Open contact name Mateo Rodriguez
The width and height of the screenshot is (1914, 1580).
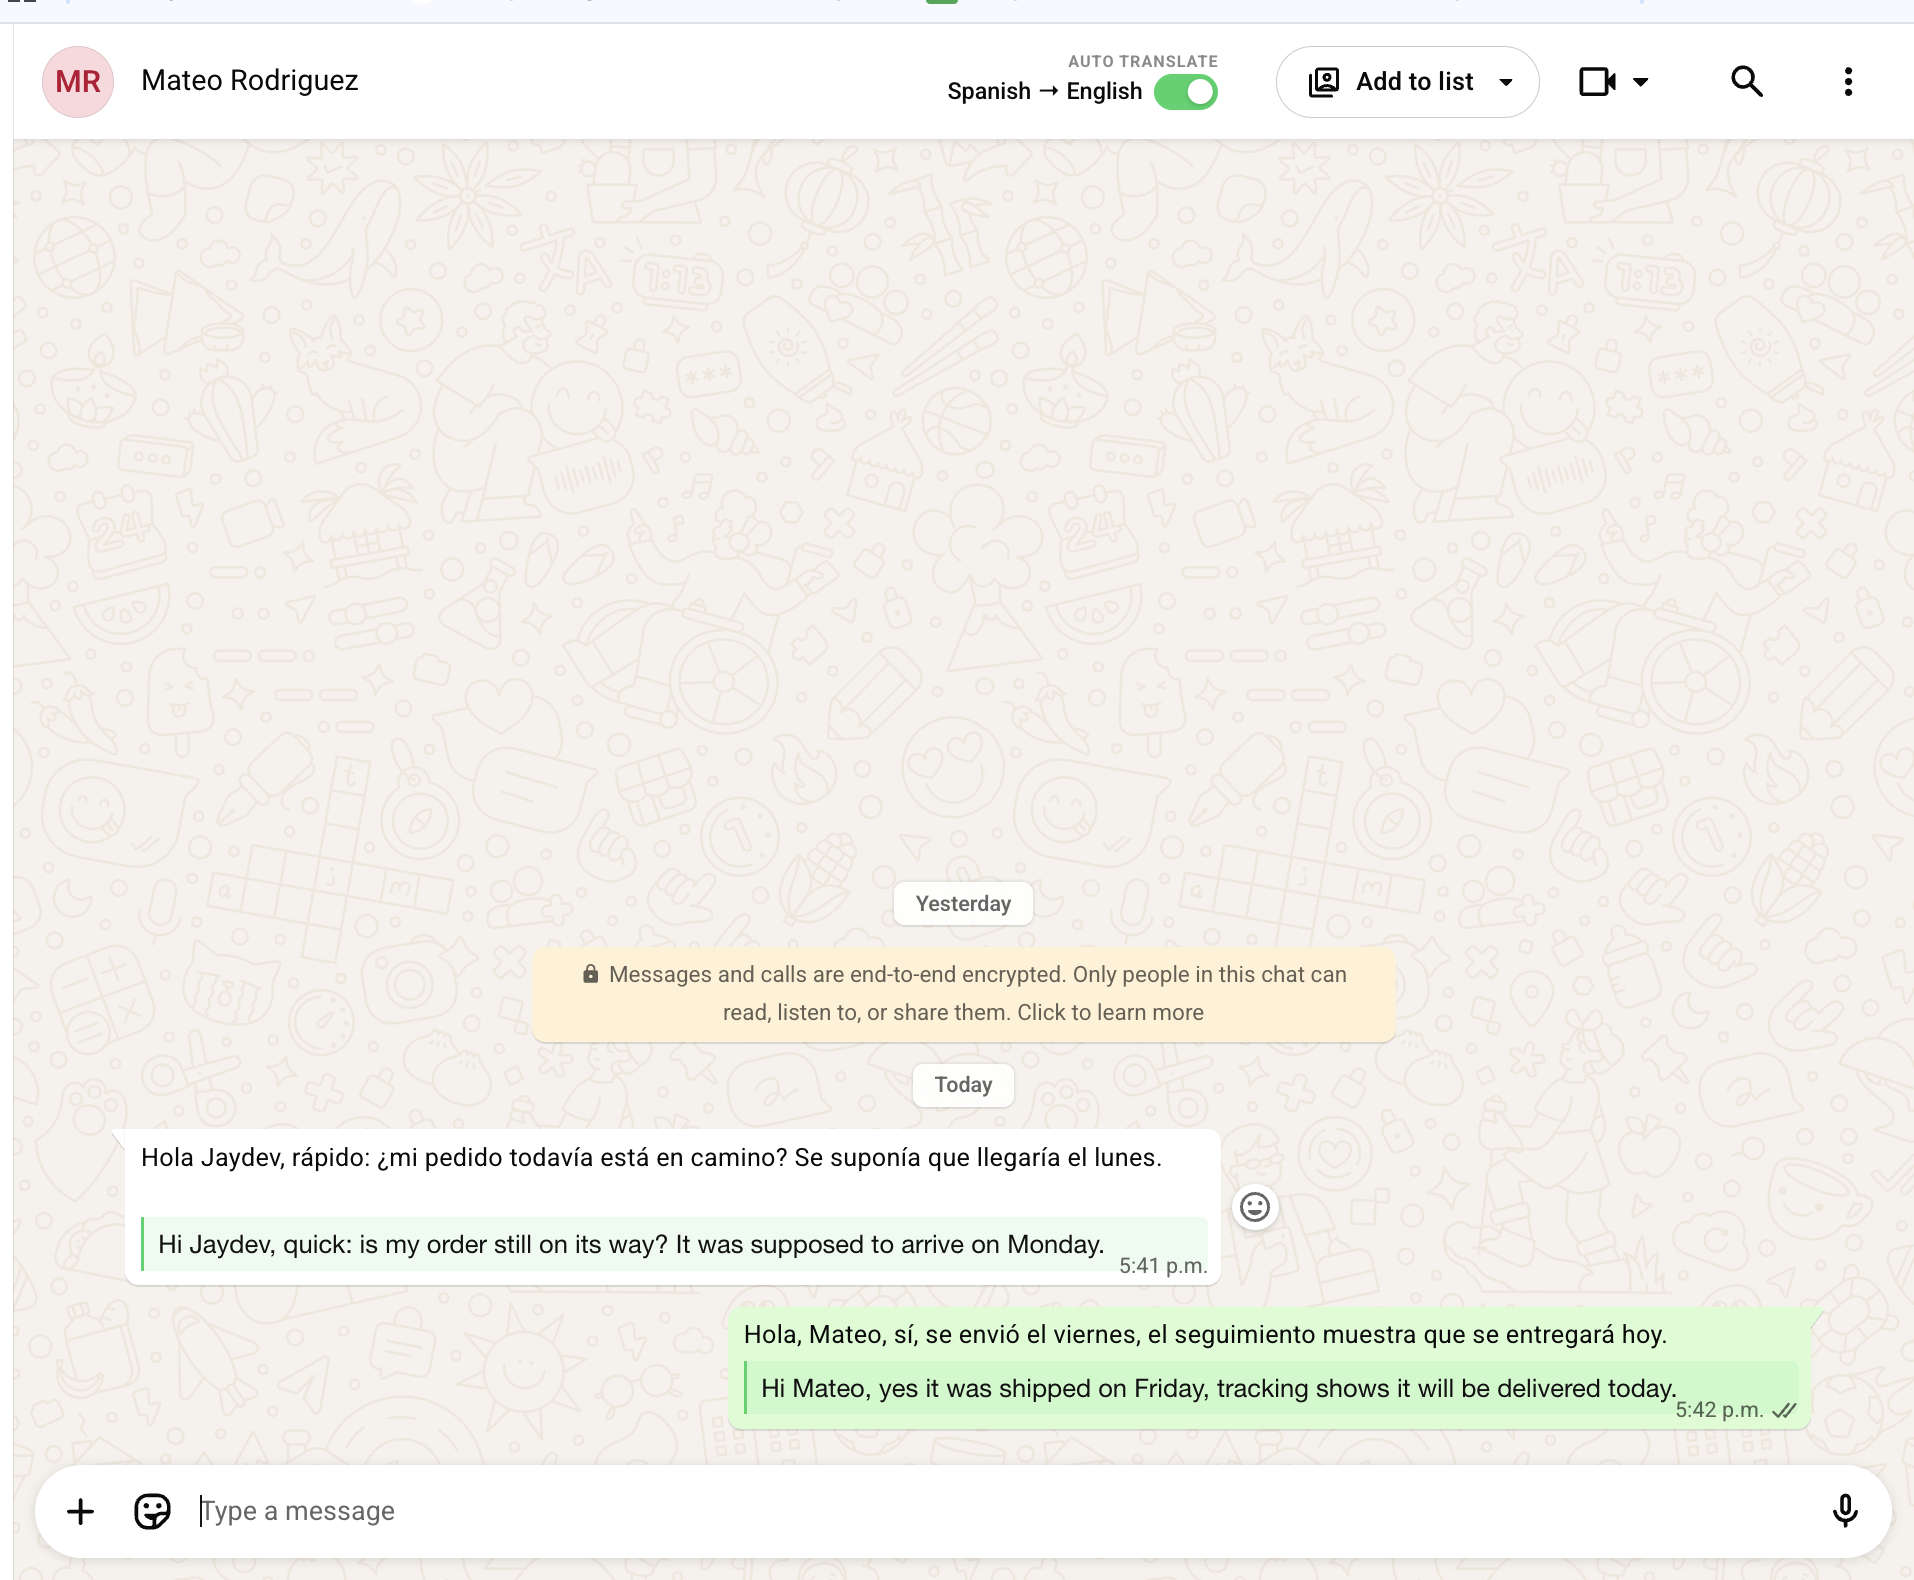pyautogui.click(x=250, y=80)
